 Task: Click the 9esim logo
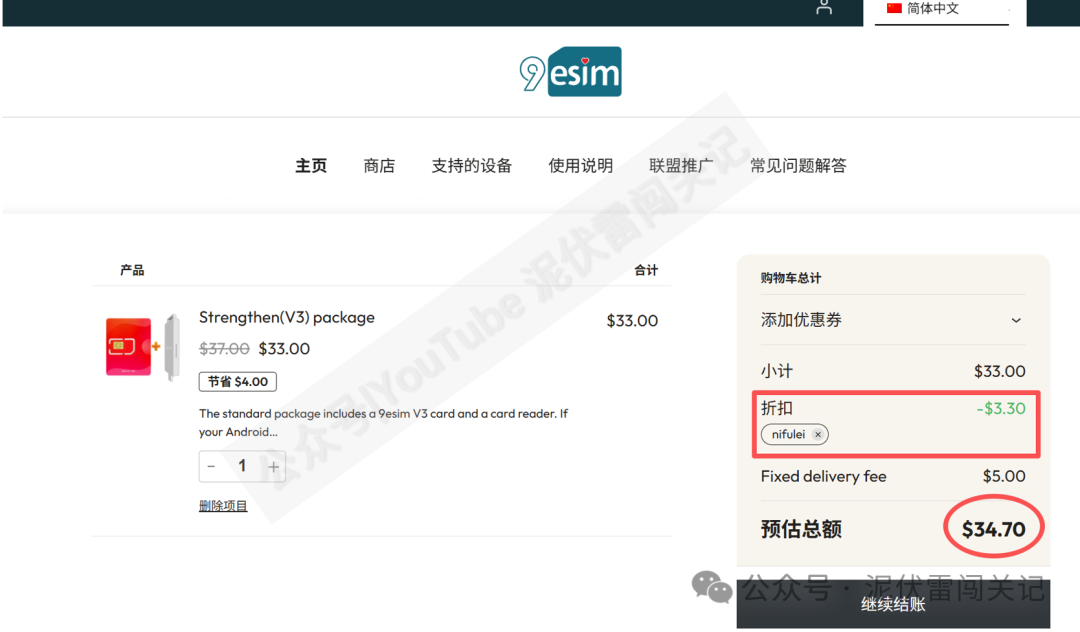pyautogui.click(x=570, y=72)
